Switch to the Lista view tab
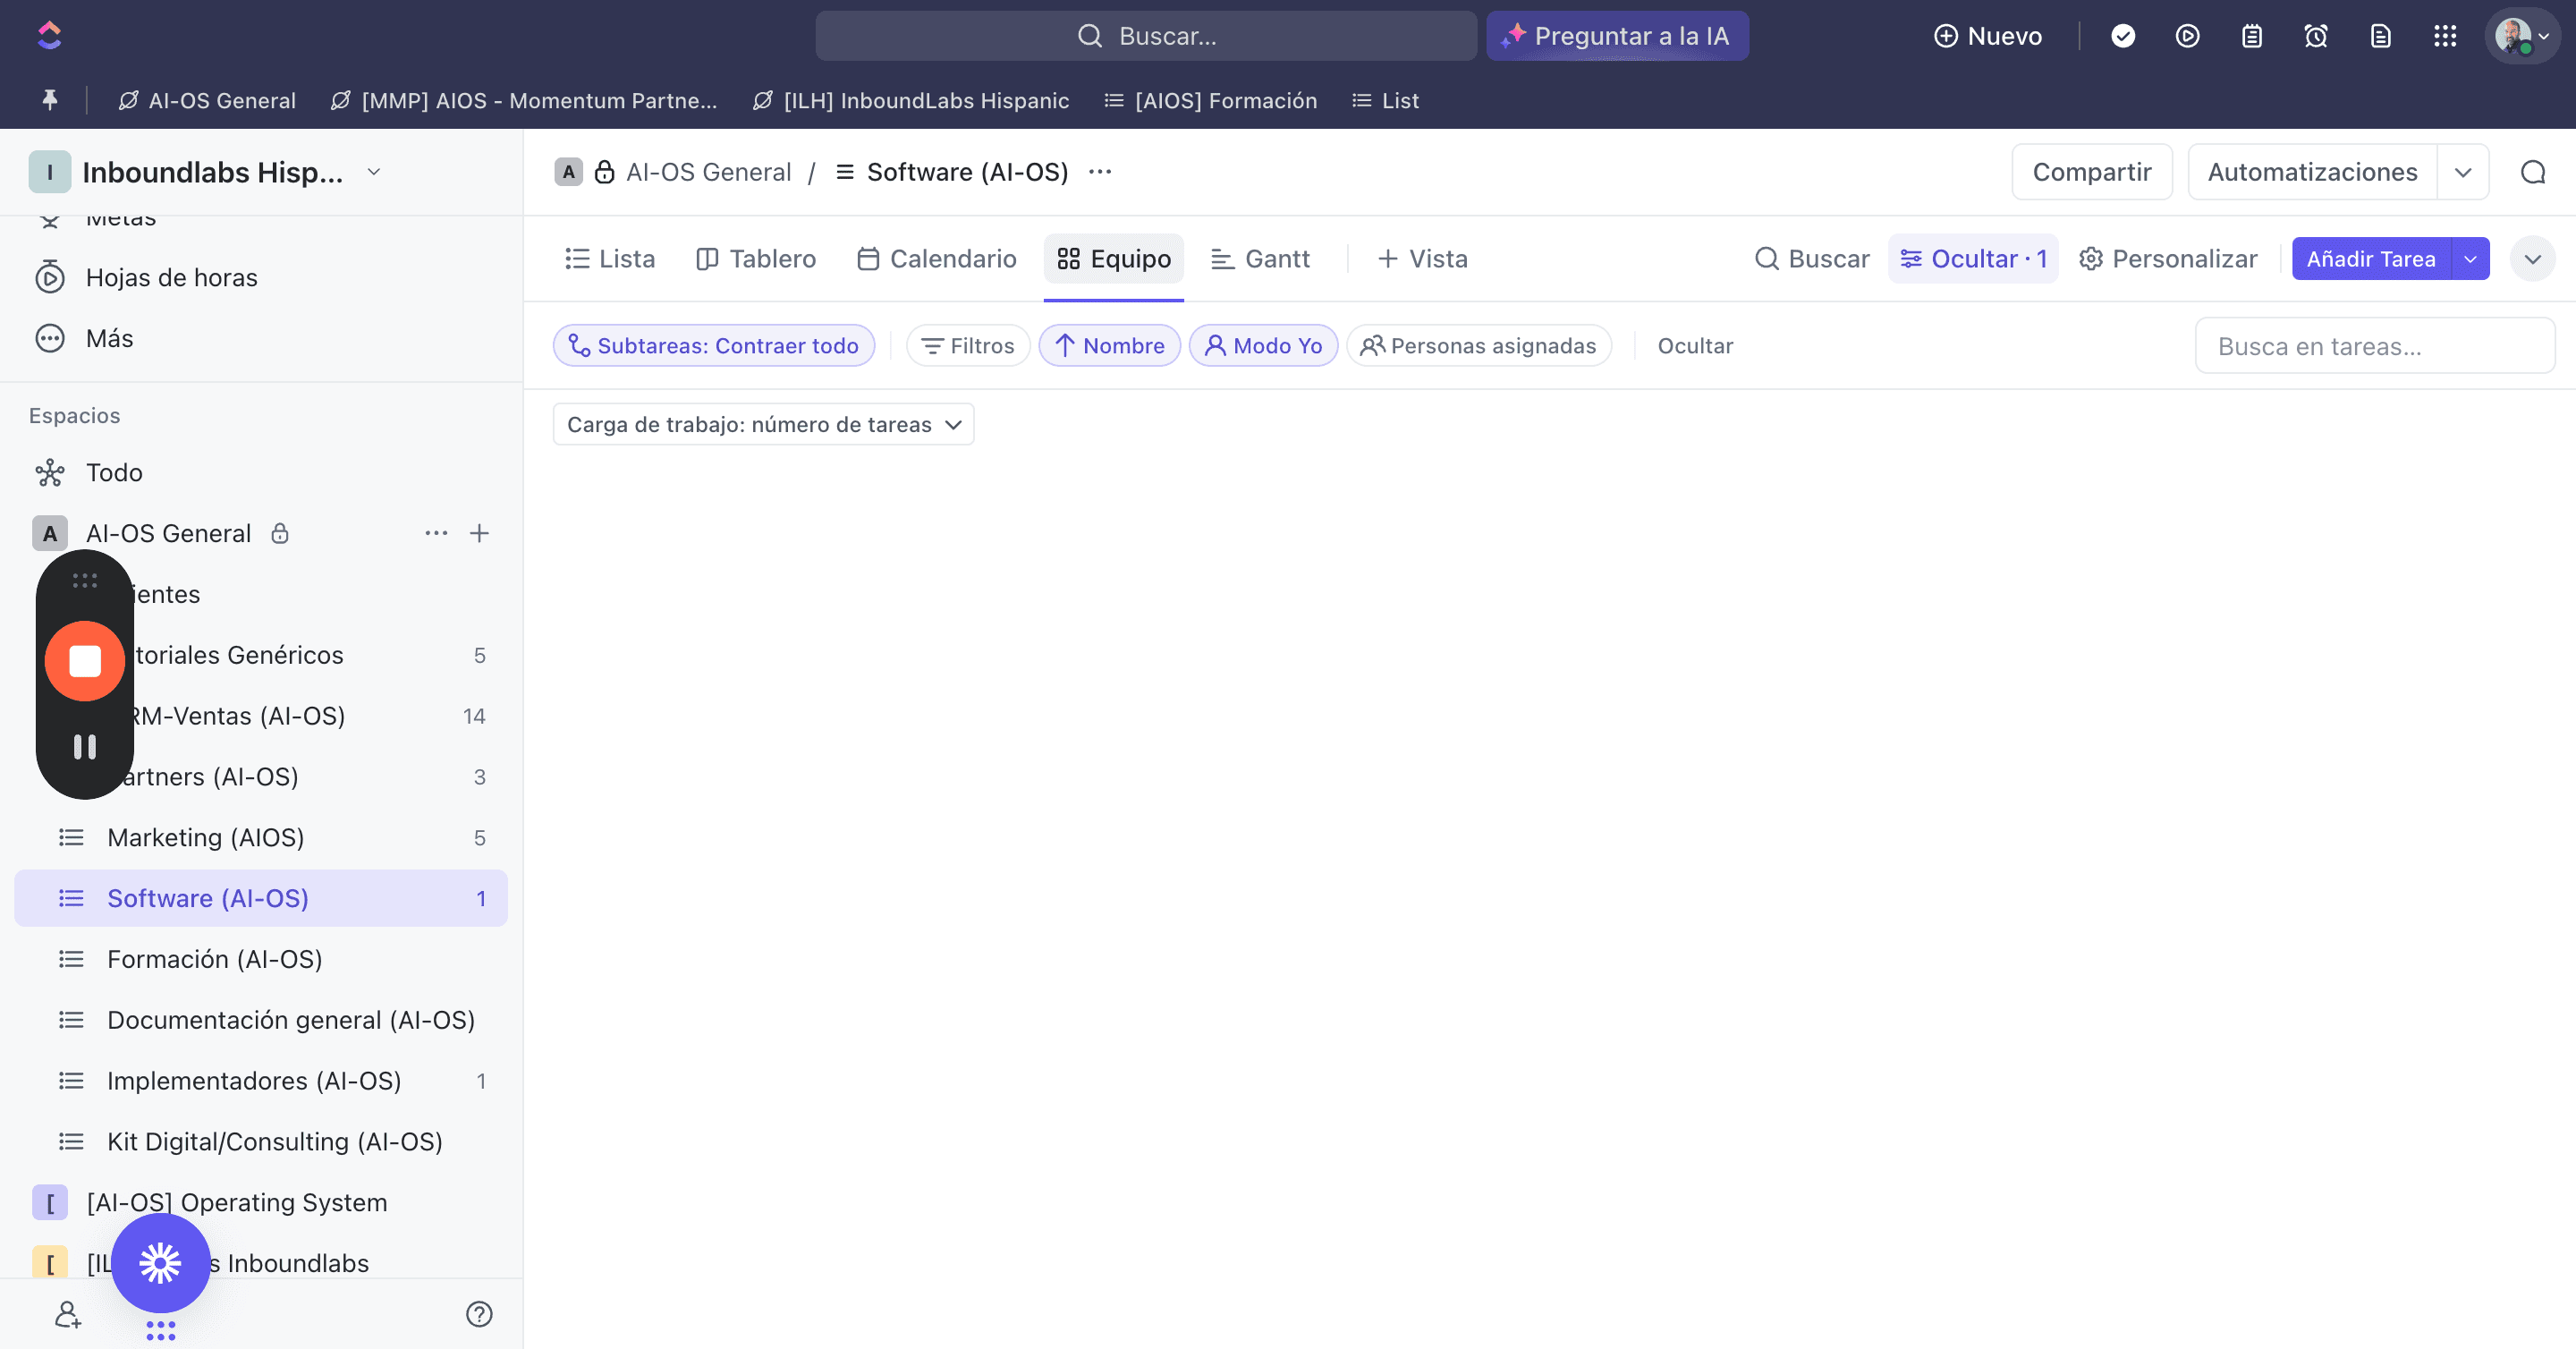 [x=610, y=259]
